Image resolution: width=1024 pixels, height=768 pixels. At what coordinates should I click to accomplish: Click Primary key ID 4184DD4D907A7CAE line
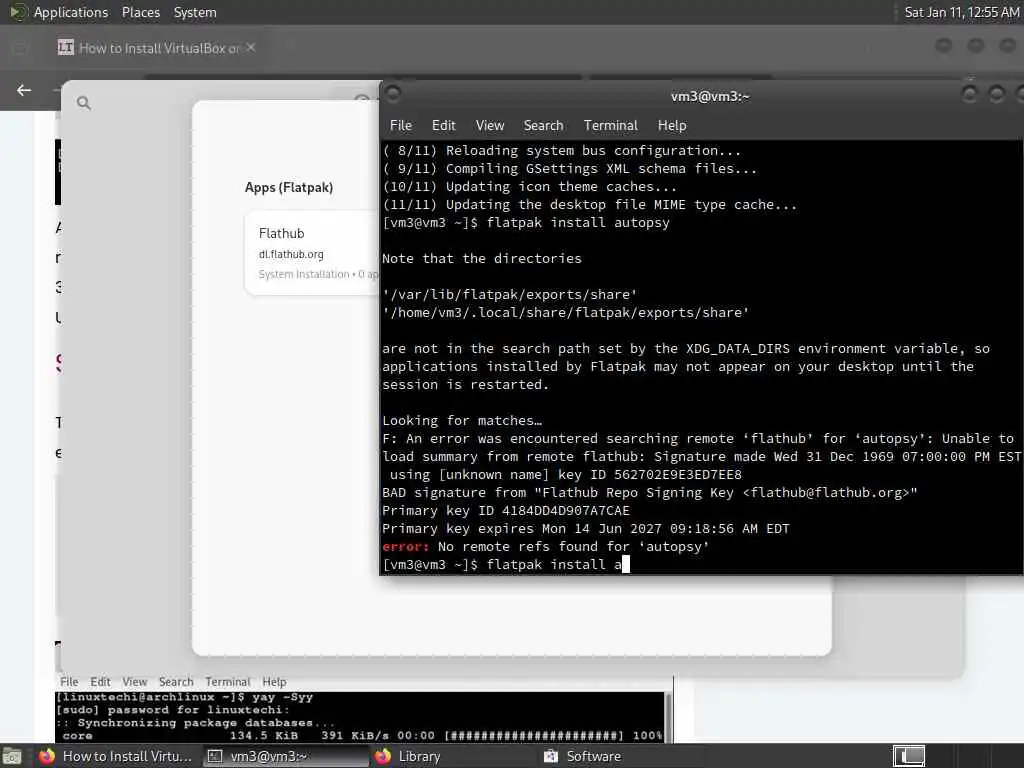coord(506,511)
